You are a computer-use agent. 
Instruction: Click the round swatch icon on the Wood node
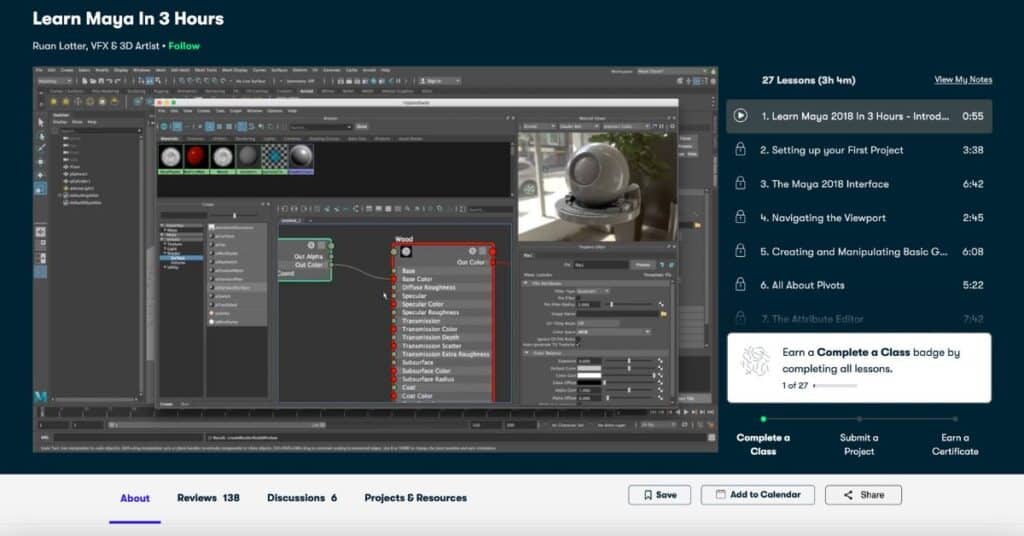point(406,252)
